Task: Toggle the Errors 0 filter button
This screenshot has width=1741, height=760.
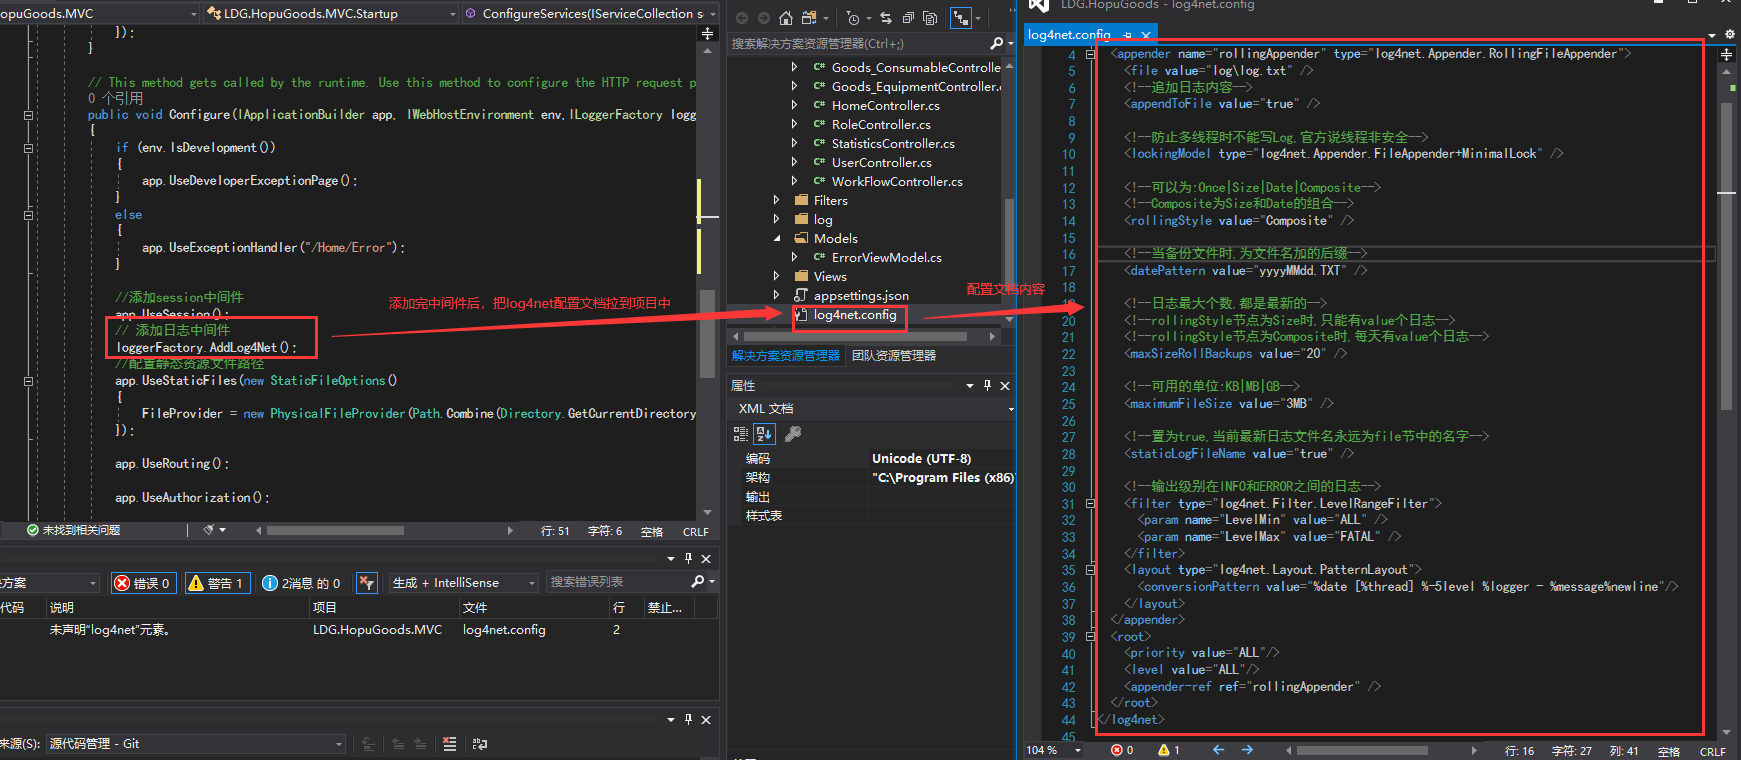Action: [144, 583]
